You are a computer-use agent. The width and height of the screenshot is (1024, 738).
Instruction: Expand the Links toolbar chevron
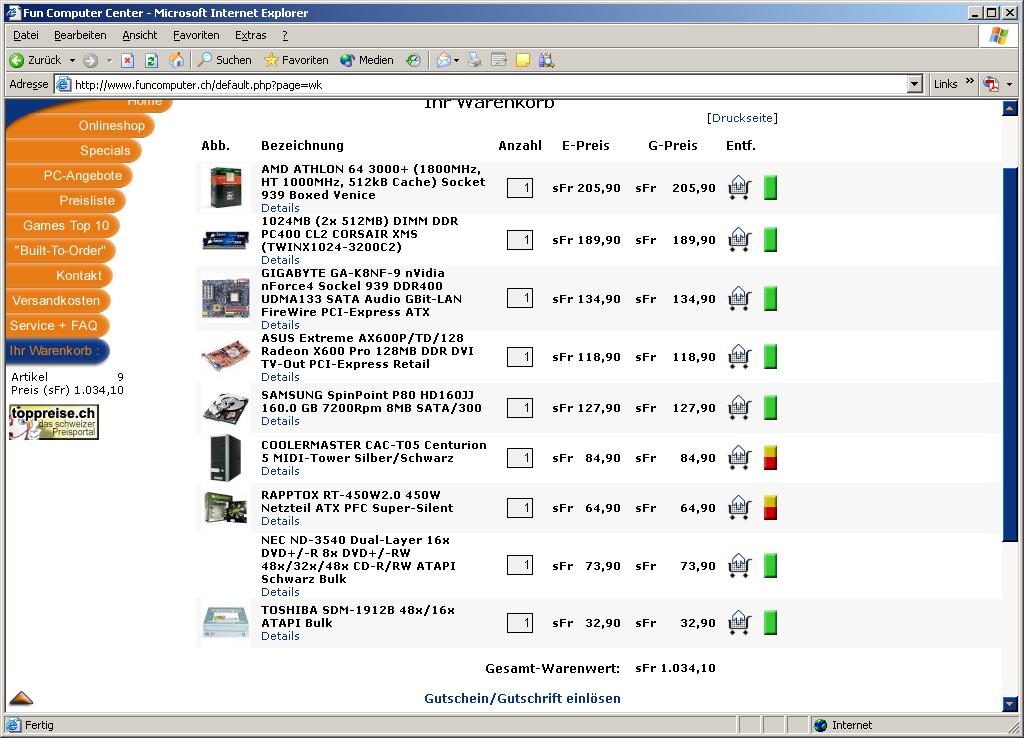tap(969, 82)
